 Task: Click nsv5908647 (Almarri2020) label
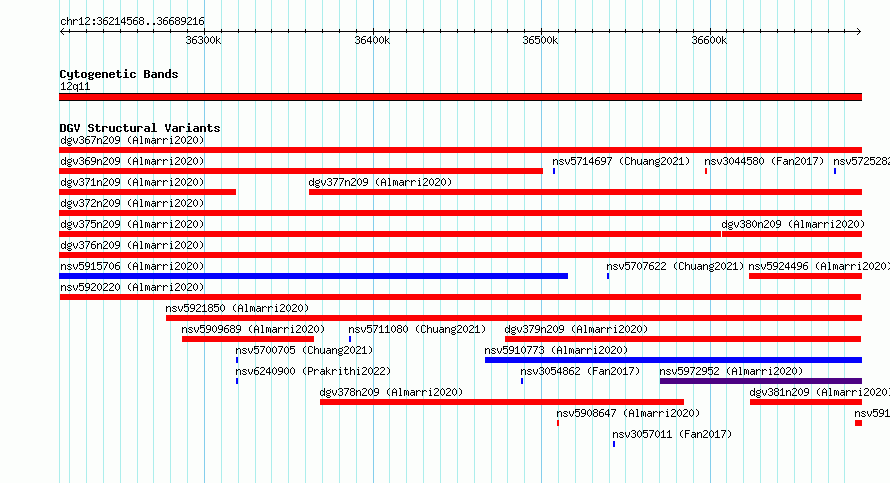coord(628,413)
